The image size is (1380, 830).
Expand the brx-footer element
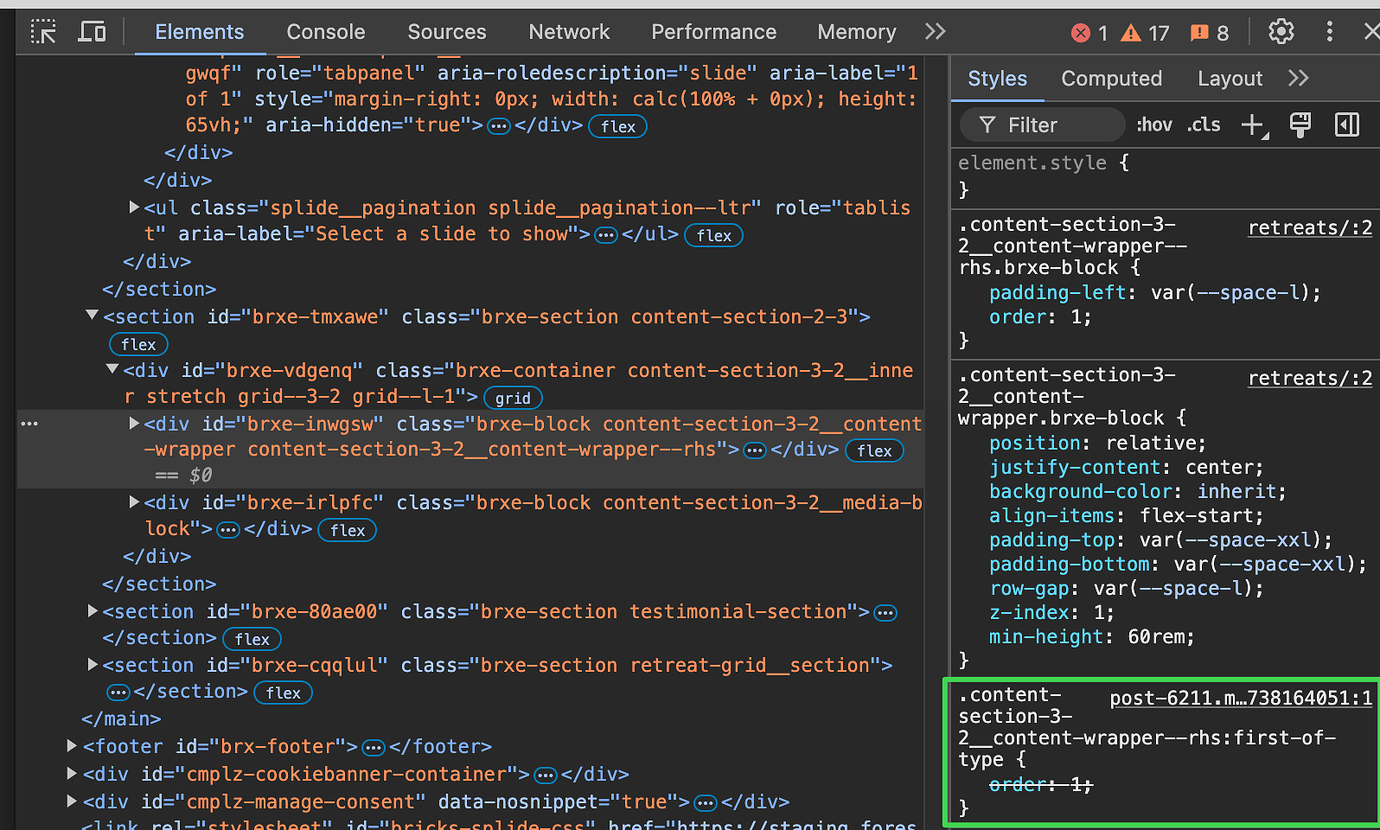70,745
